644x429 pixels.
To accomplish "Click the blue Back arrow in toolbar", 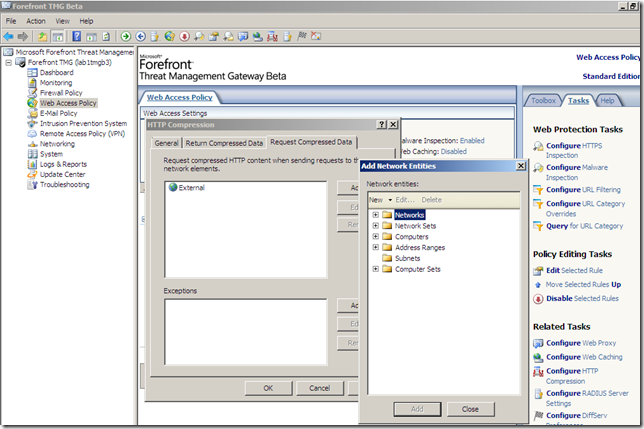I will click(x=8, y=37).
